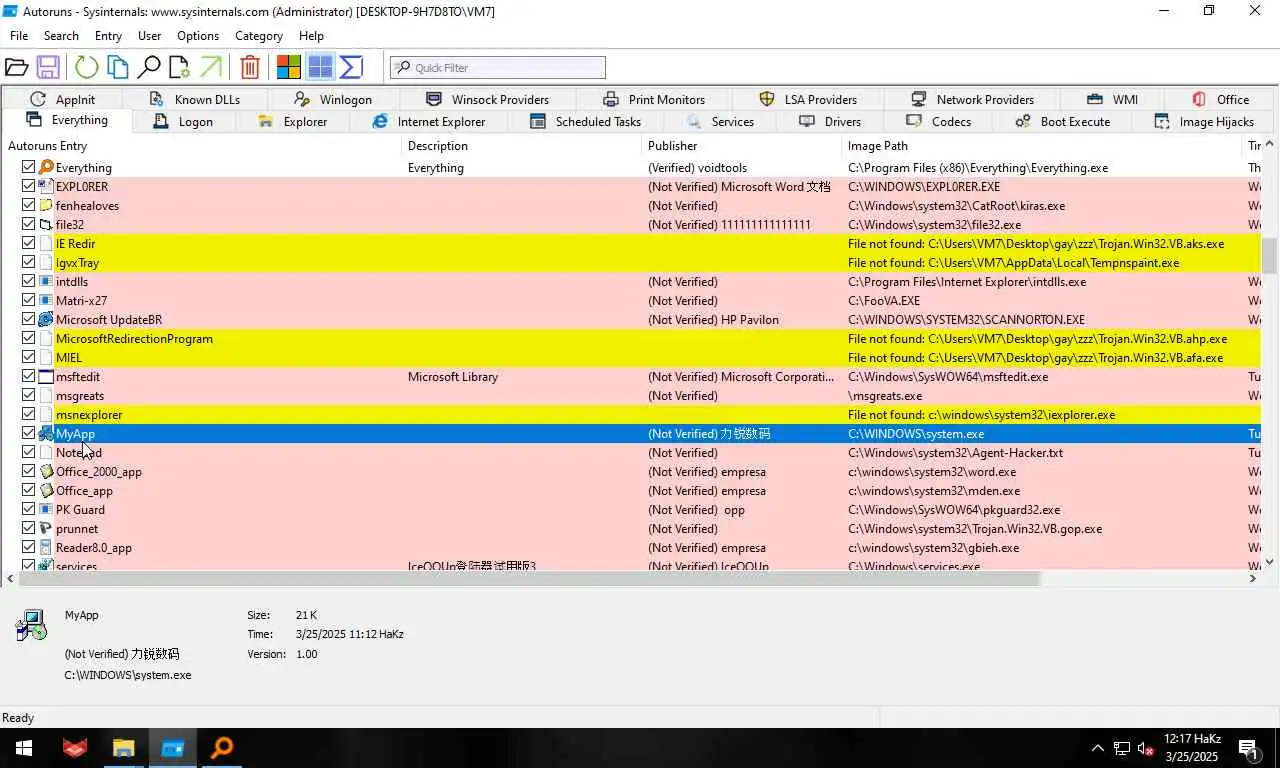This screenshot has height=768, width=1280.
Task: Click the horizontal scrollbar thumb
Action: tap(530, 578)
